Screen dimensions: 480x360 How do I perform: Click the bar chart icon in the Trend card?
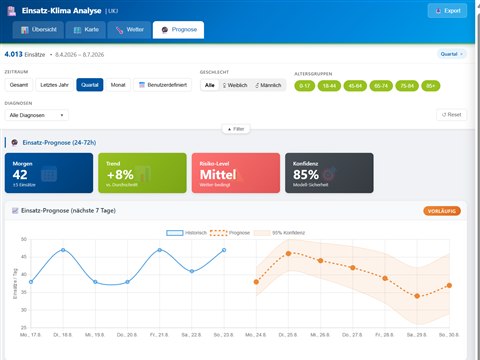[x=143, y=174]
